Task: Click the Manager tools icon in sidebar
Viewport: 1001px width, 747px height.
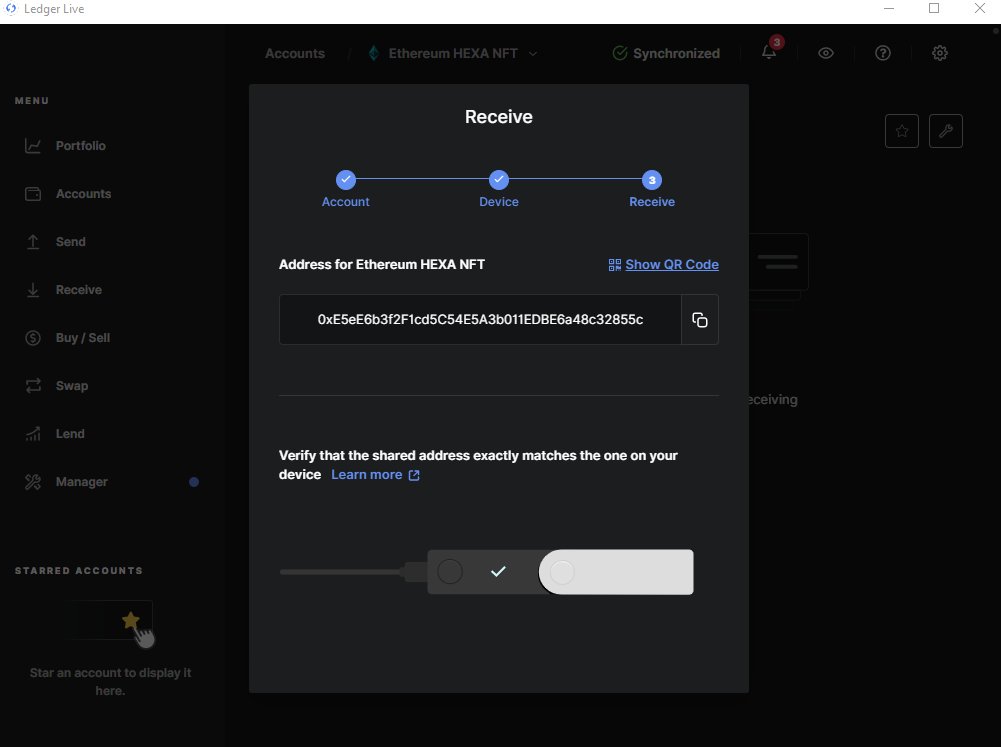Action: click(x=33, y=481)
